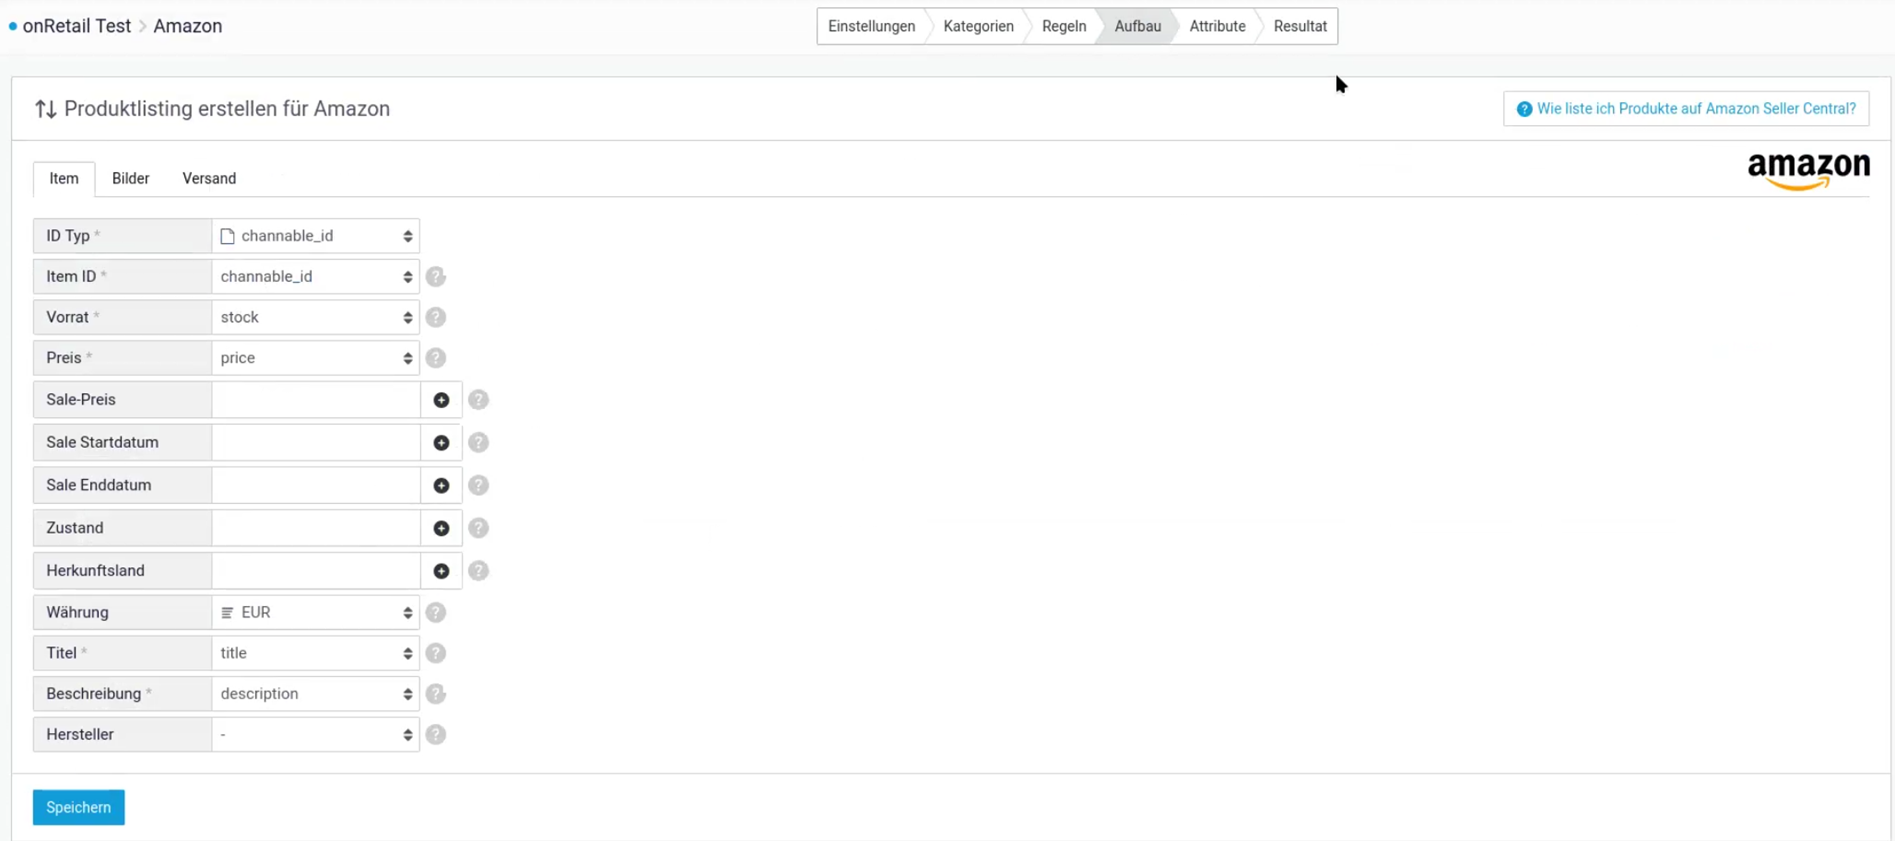Viewport: 1895px width, 841px height.
Task: Go to the Attribute step
Action: click(1217, 26)
